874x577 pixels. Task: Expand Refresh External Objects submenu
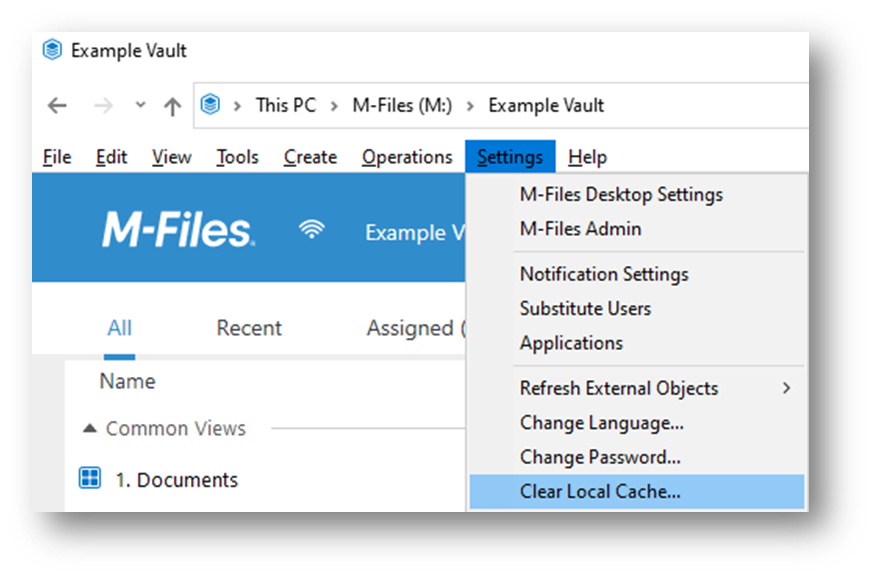point(786,388)
